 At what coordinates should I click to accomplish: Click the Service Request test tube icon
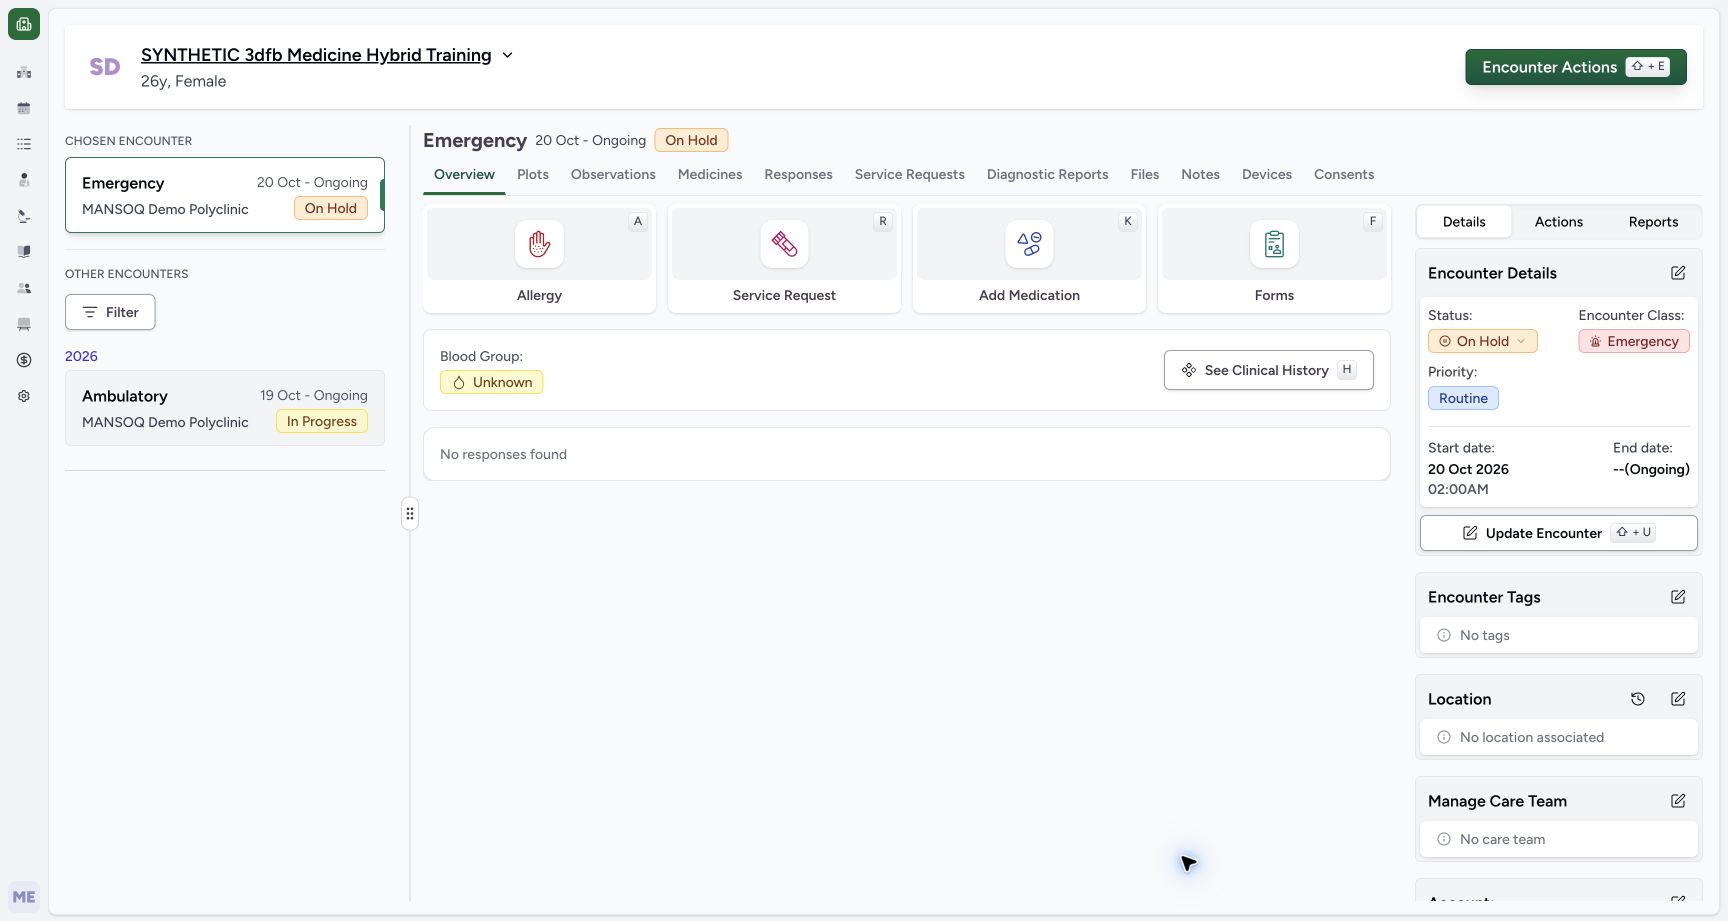[784, 244]
